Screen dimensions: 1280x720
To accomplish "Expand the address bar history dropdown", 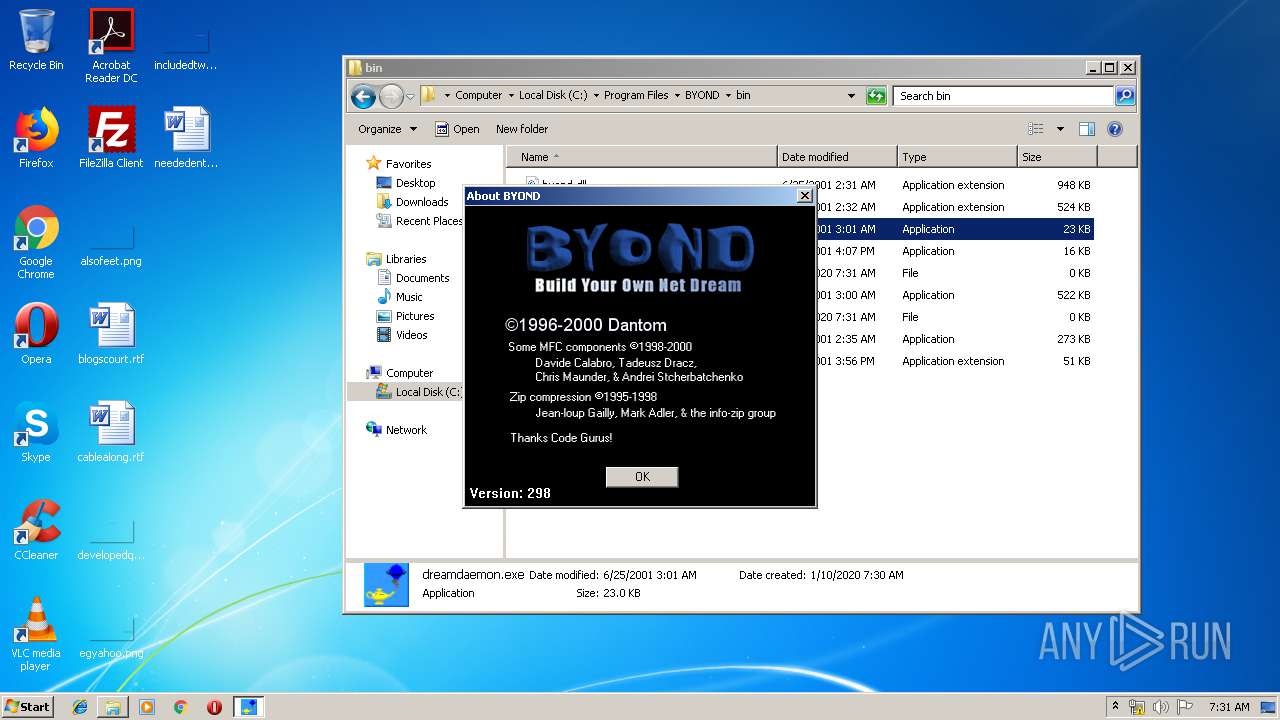I will coord(851,96).
